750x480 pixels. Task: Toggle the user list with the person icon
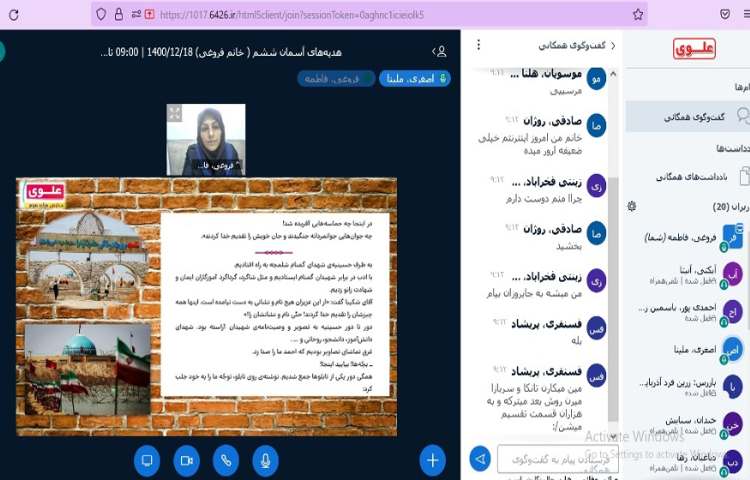(440, 52)
